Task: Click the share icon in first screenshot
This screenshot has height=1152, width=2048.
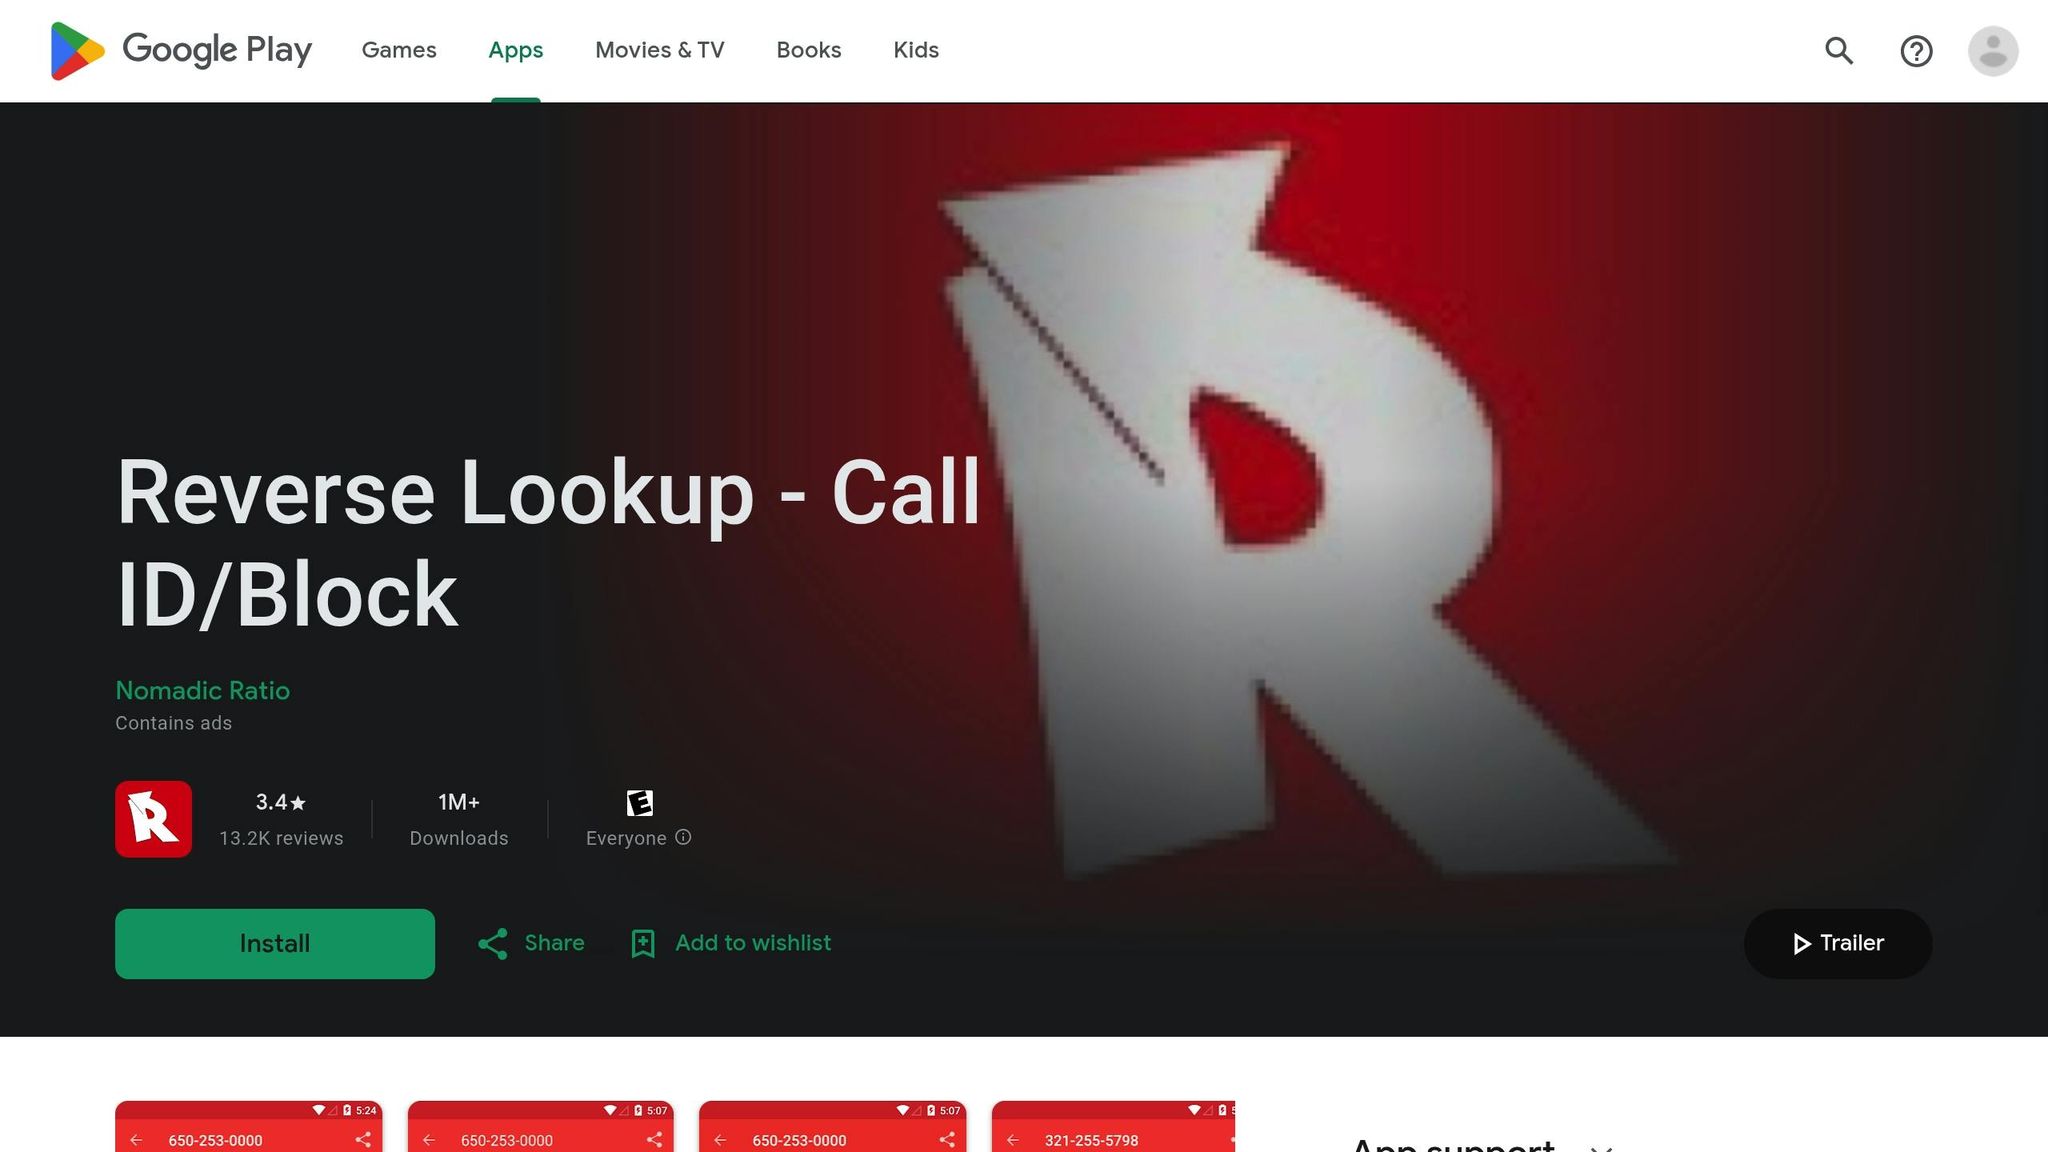Action: point(363,1139)
